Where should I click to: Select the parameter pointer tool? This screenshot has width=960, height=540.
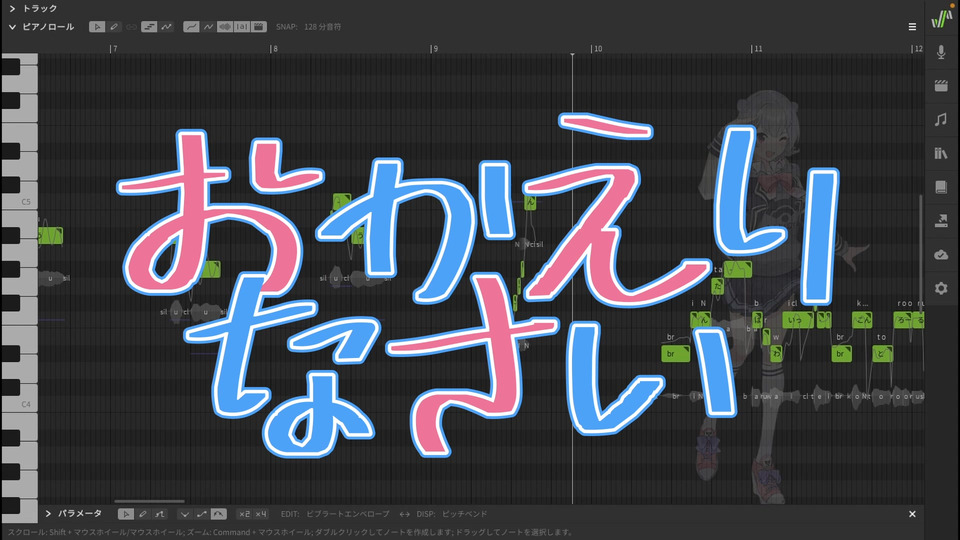pos(126,514)
